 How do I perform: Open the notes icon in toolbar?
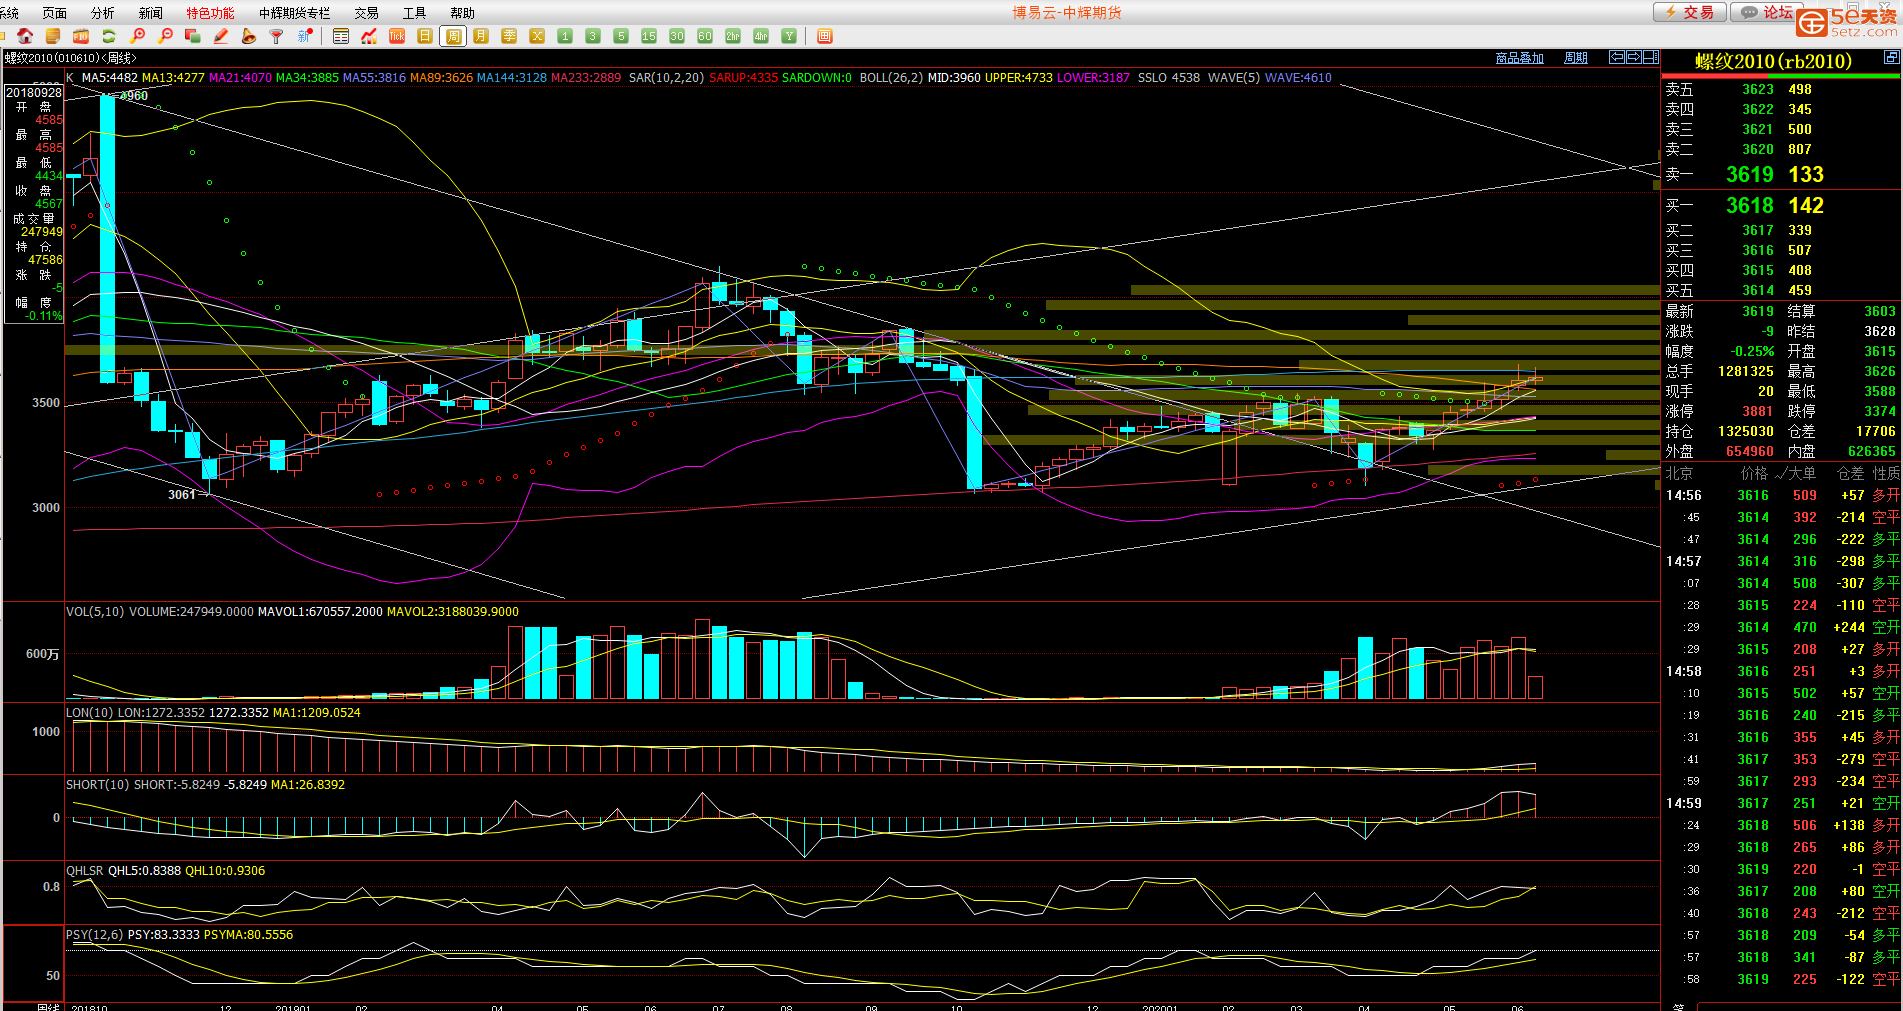tap(54, 36)
